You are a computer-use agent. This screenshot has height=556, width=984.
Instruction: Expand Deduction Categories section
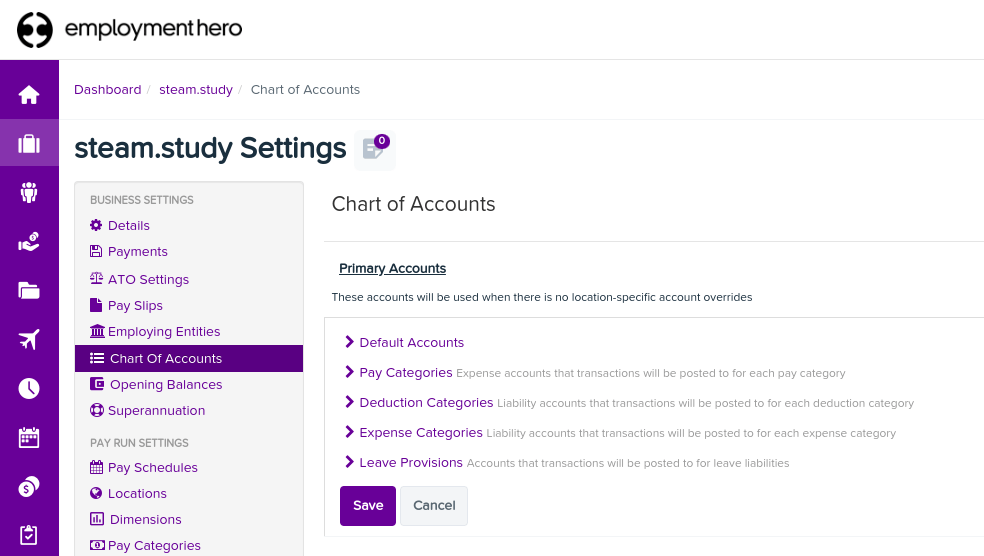pos(425,403)
